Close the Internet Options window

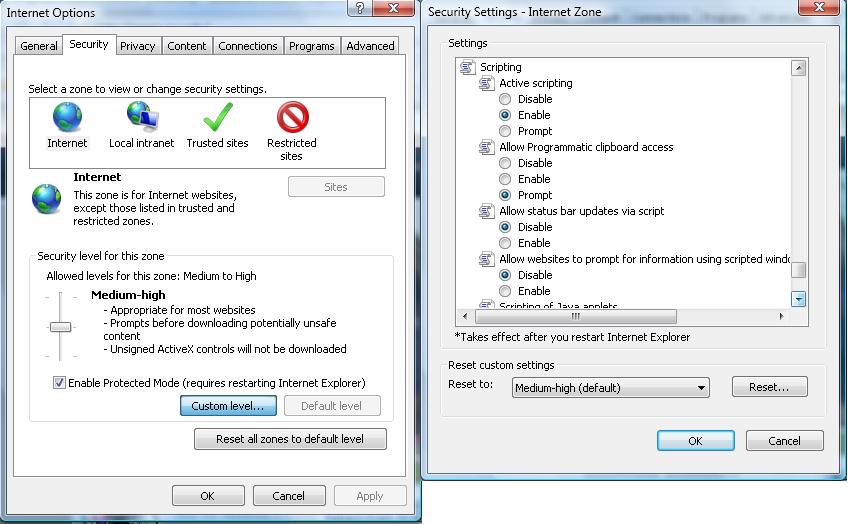point(393,8)
